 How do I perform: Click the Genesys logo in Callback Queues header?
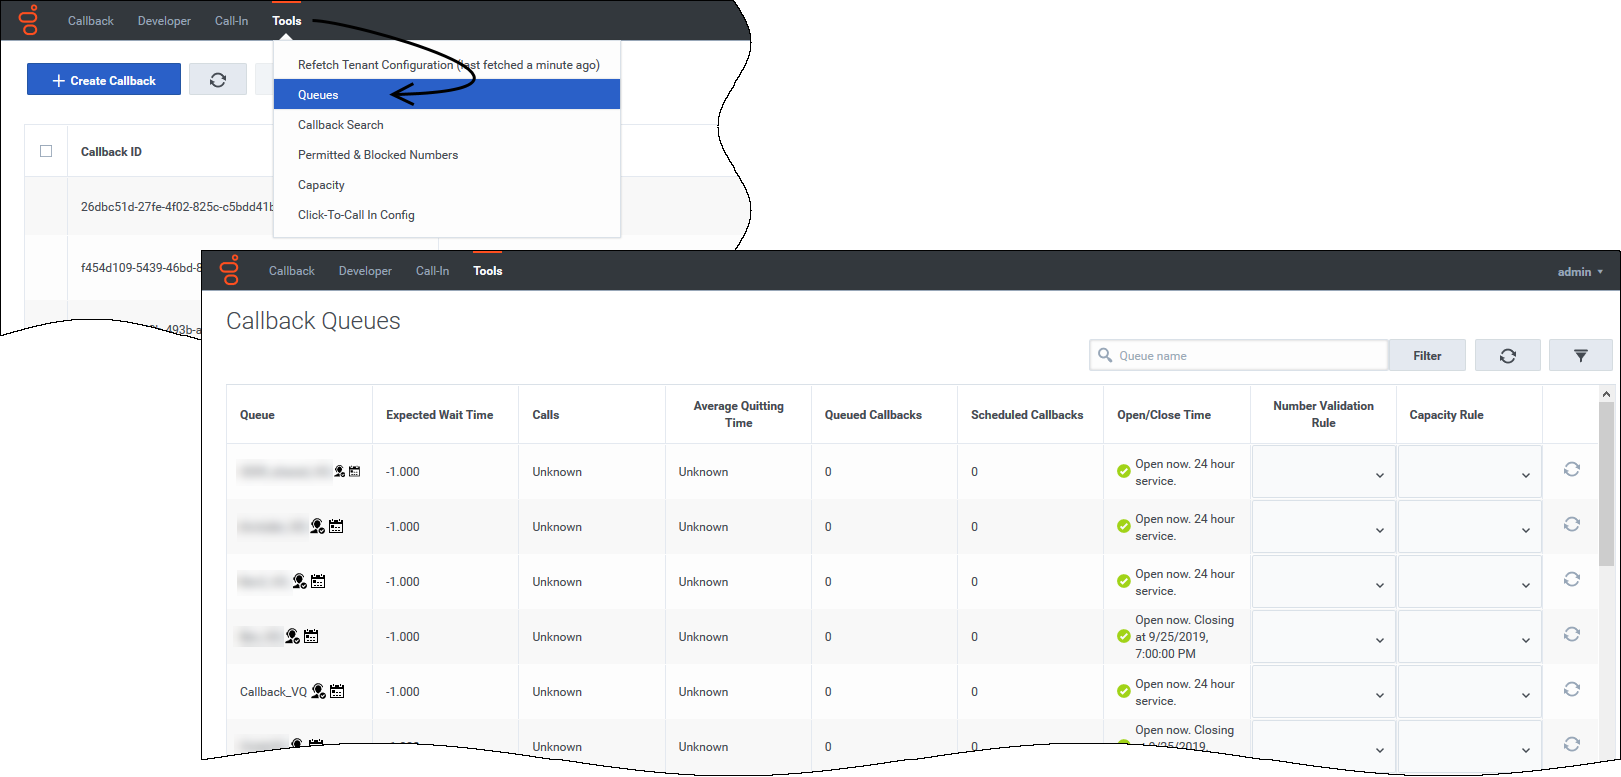(x=230, y=270)
